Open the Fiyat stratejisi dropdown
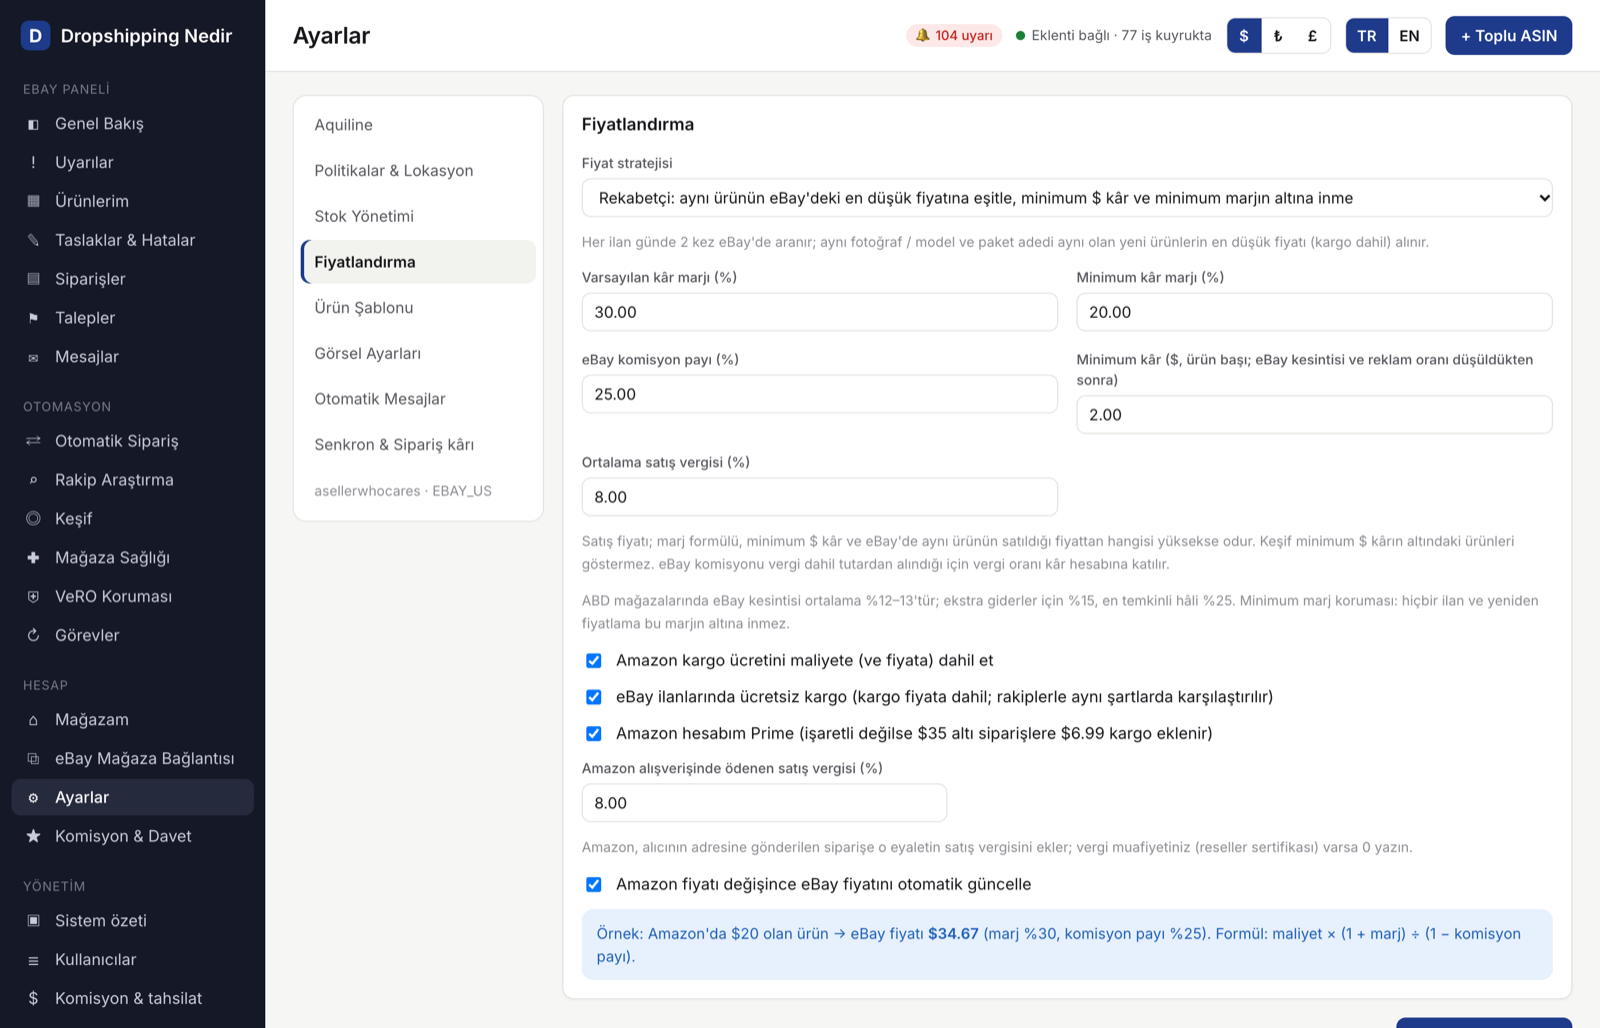1600x1028 pixels. coord(1067,198)
